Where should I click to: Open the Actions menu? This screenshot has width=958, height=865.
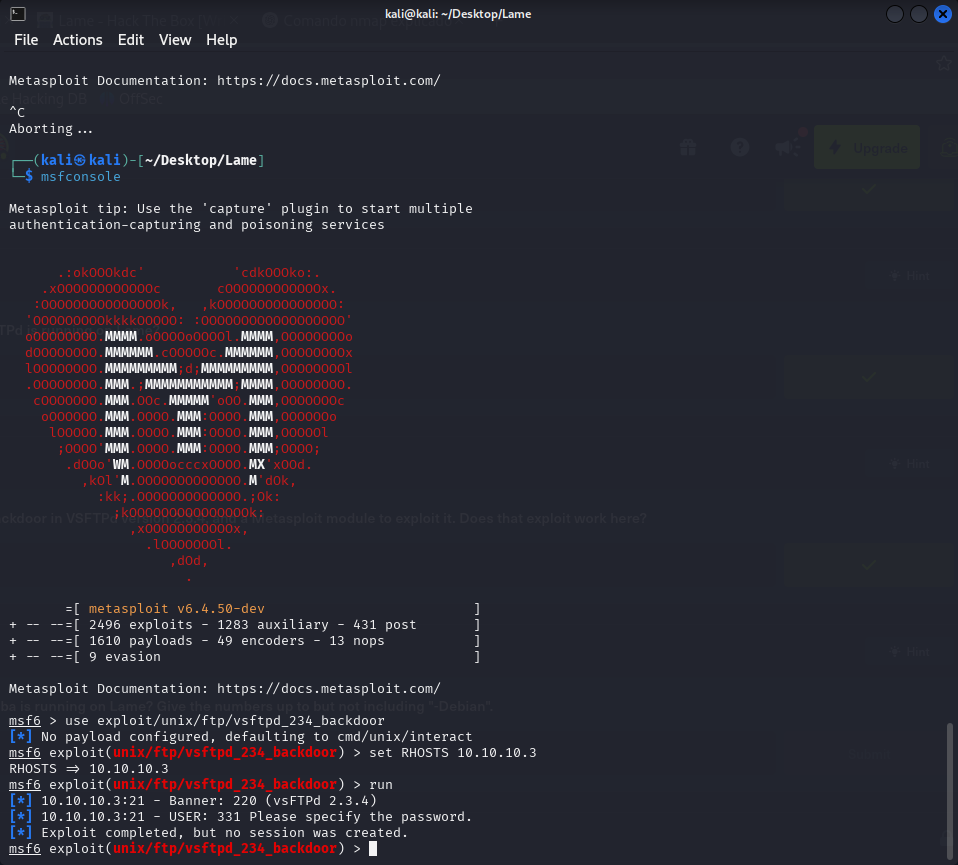tap(78, 40)
